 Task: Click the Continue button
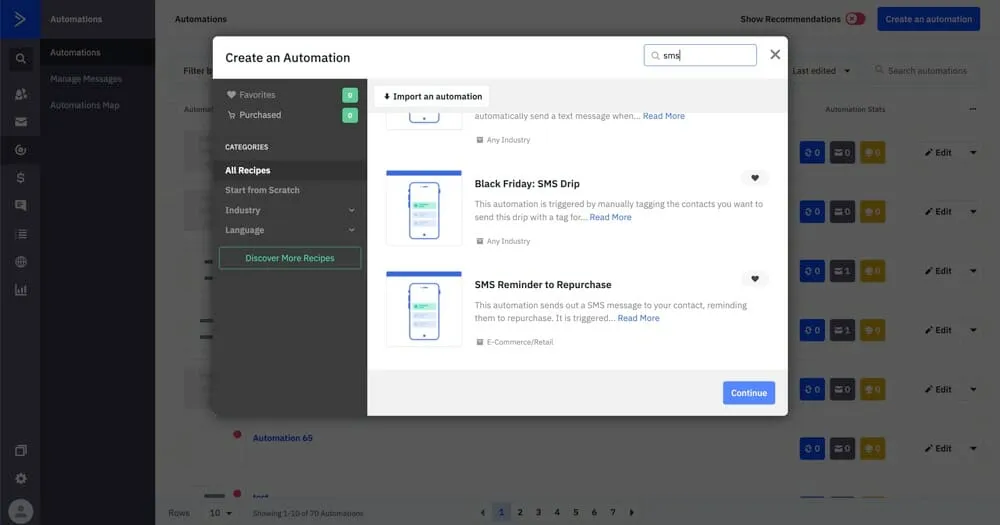(x=748, y=393)
